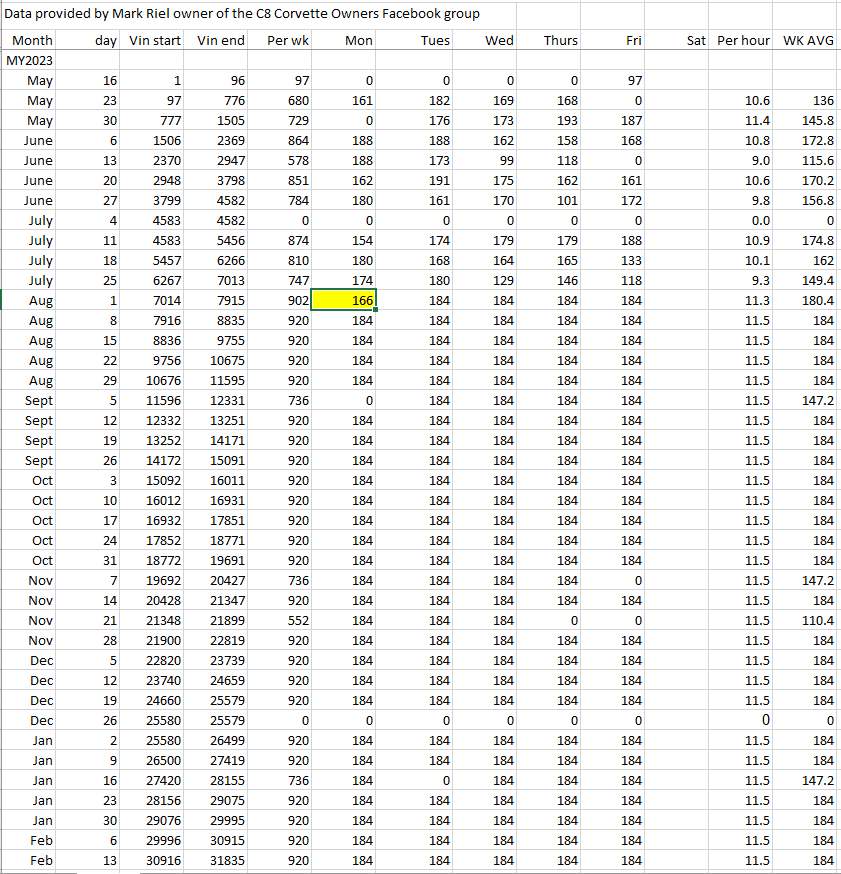Click the Month column header cell
This screenshot has width=841, height=874.
coord(32,40)
